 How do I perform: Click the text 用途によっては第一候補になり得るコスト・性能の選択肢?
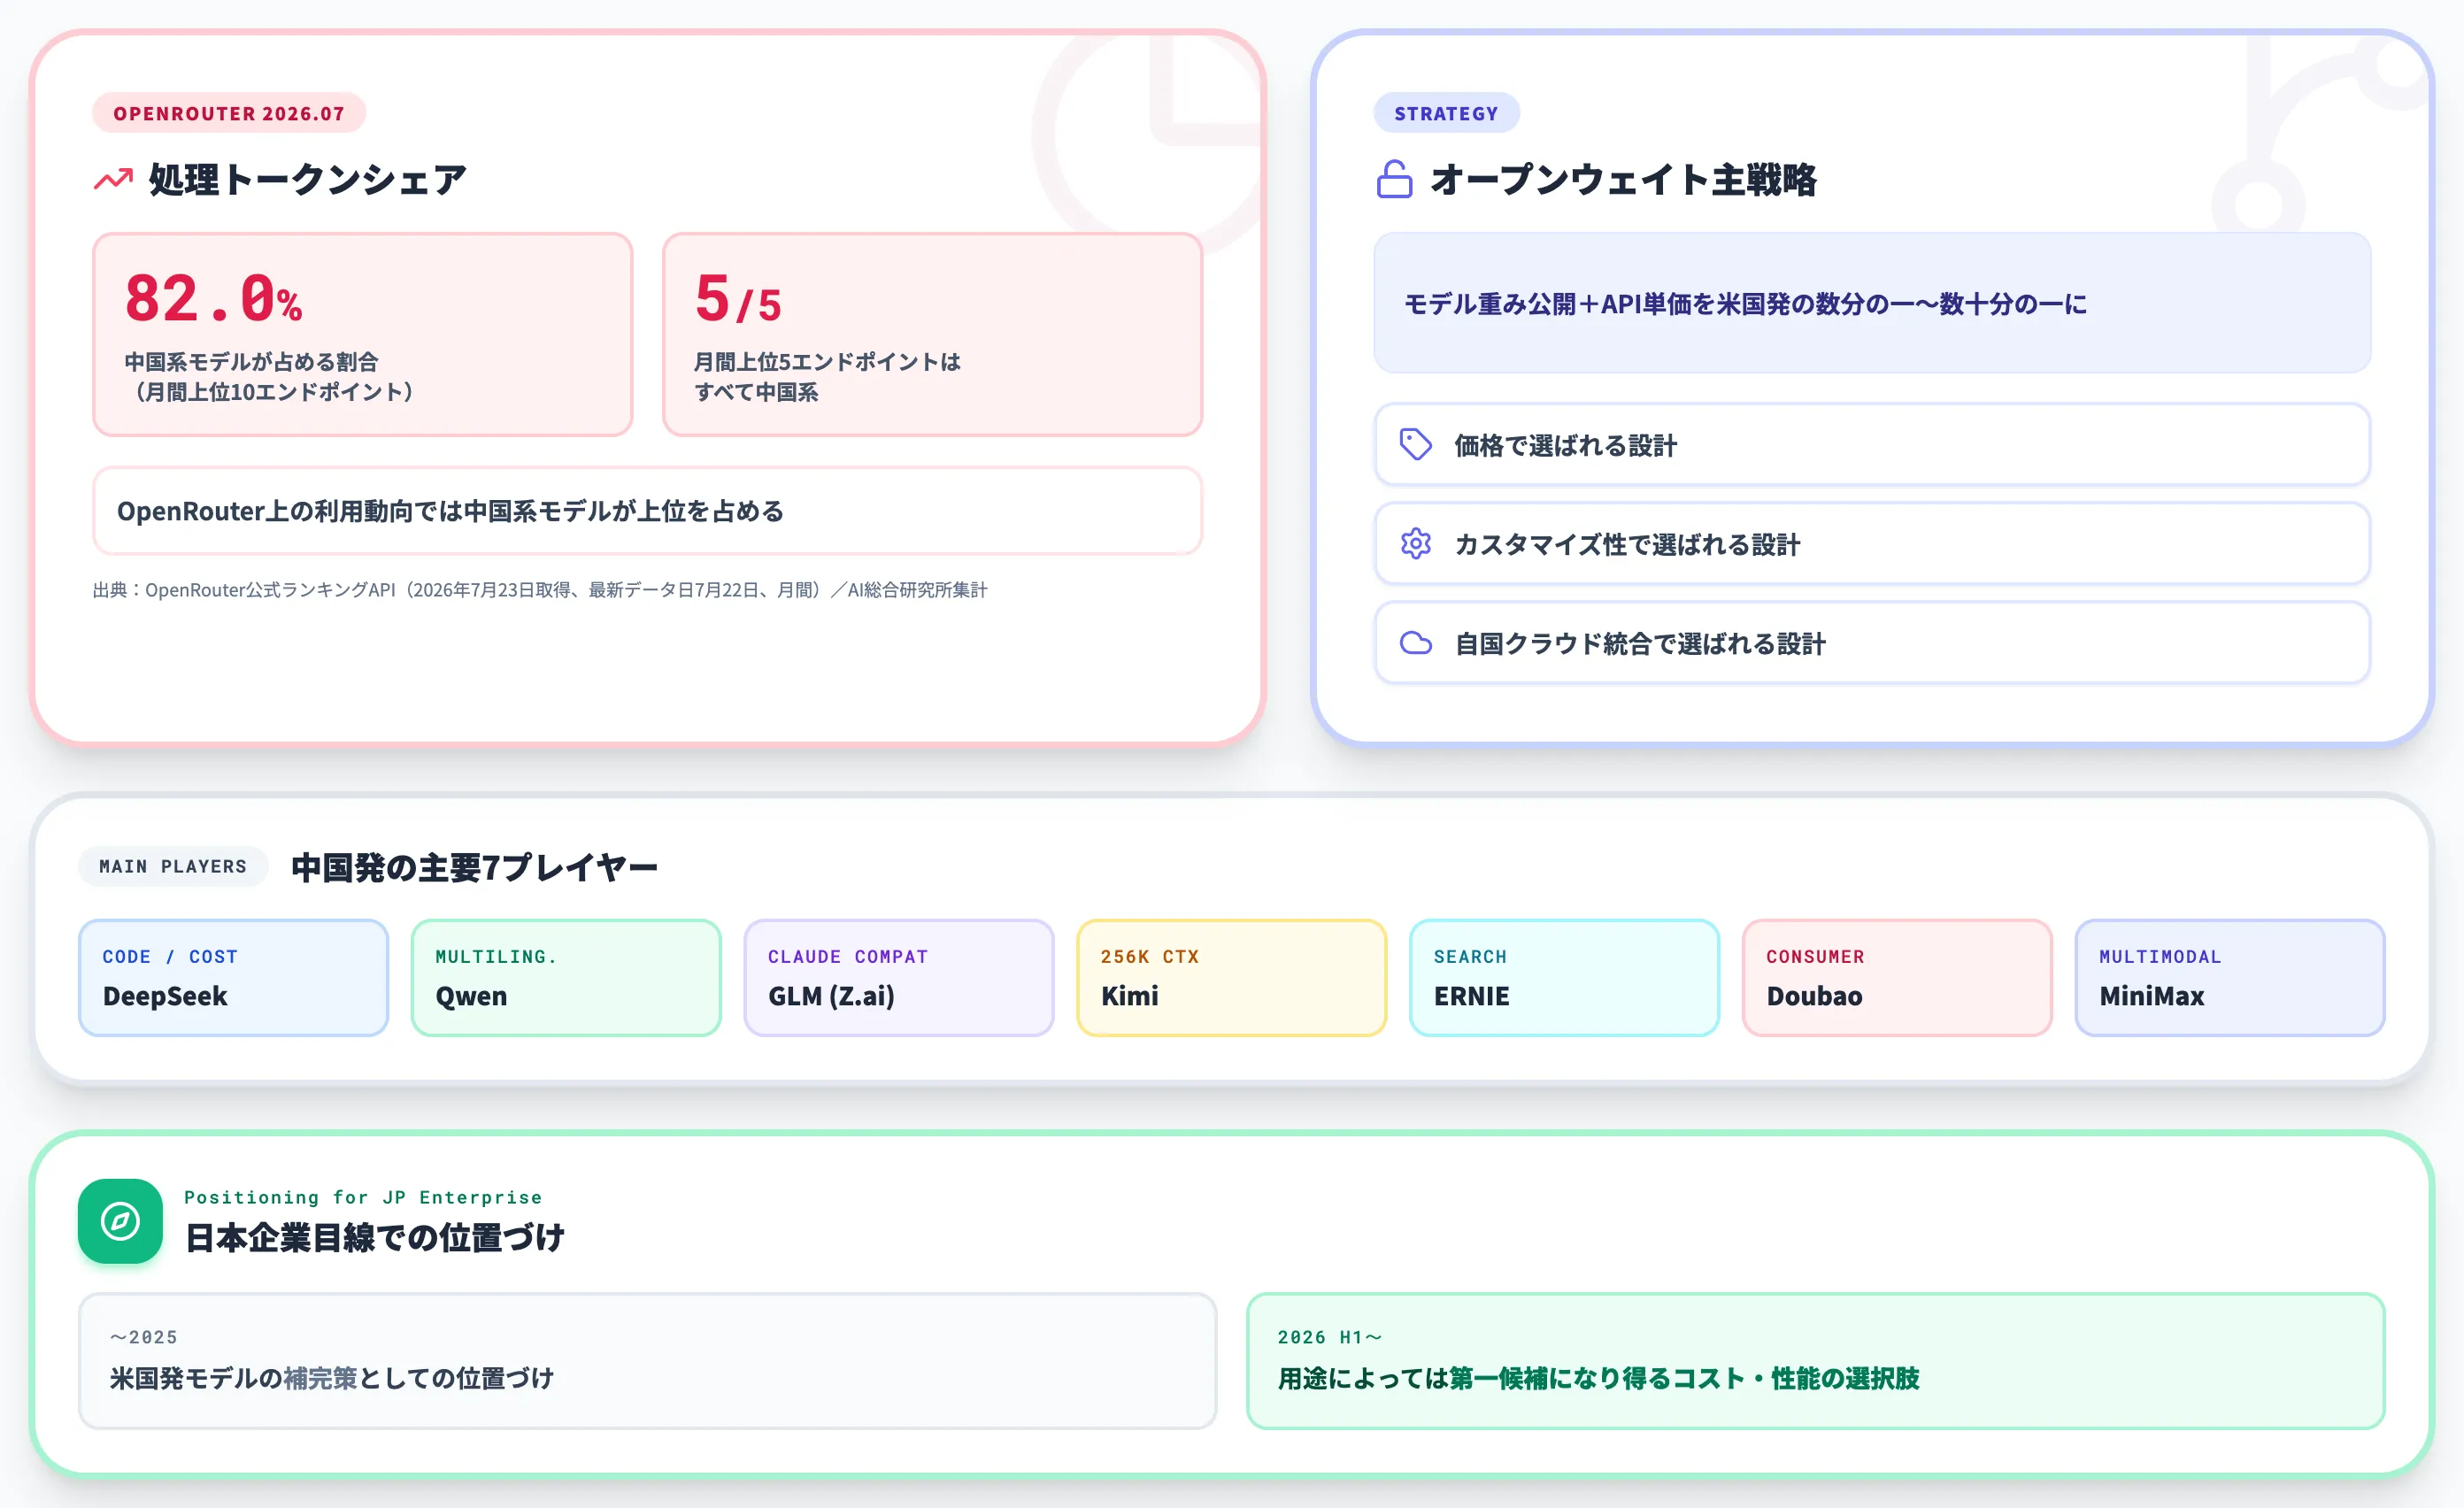1598,1378
